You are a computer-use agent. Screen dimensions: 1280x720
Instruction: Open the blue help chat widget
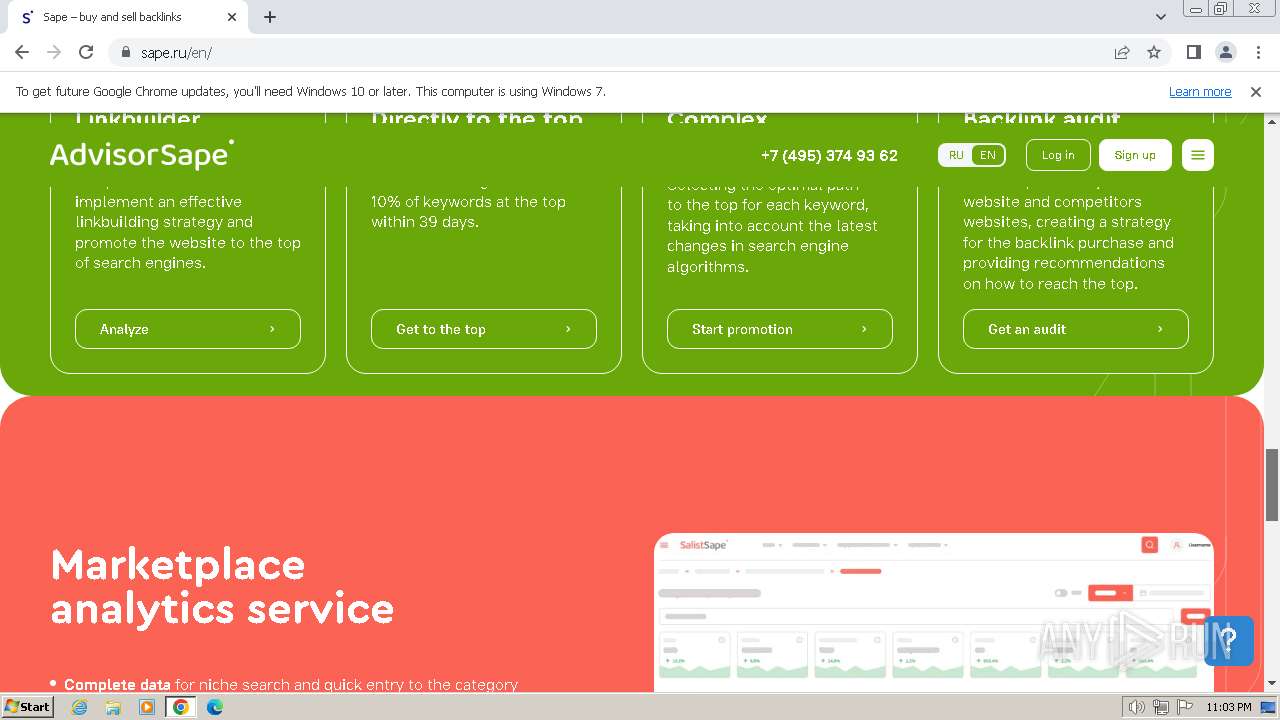[1229, 641]
